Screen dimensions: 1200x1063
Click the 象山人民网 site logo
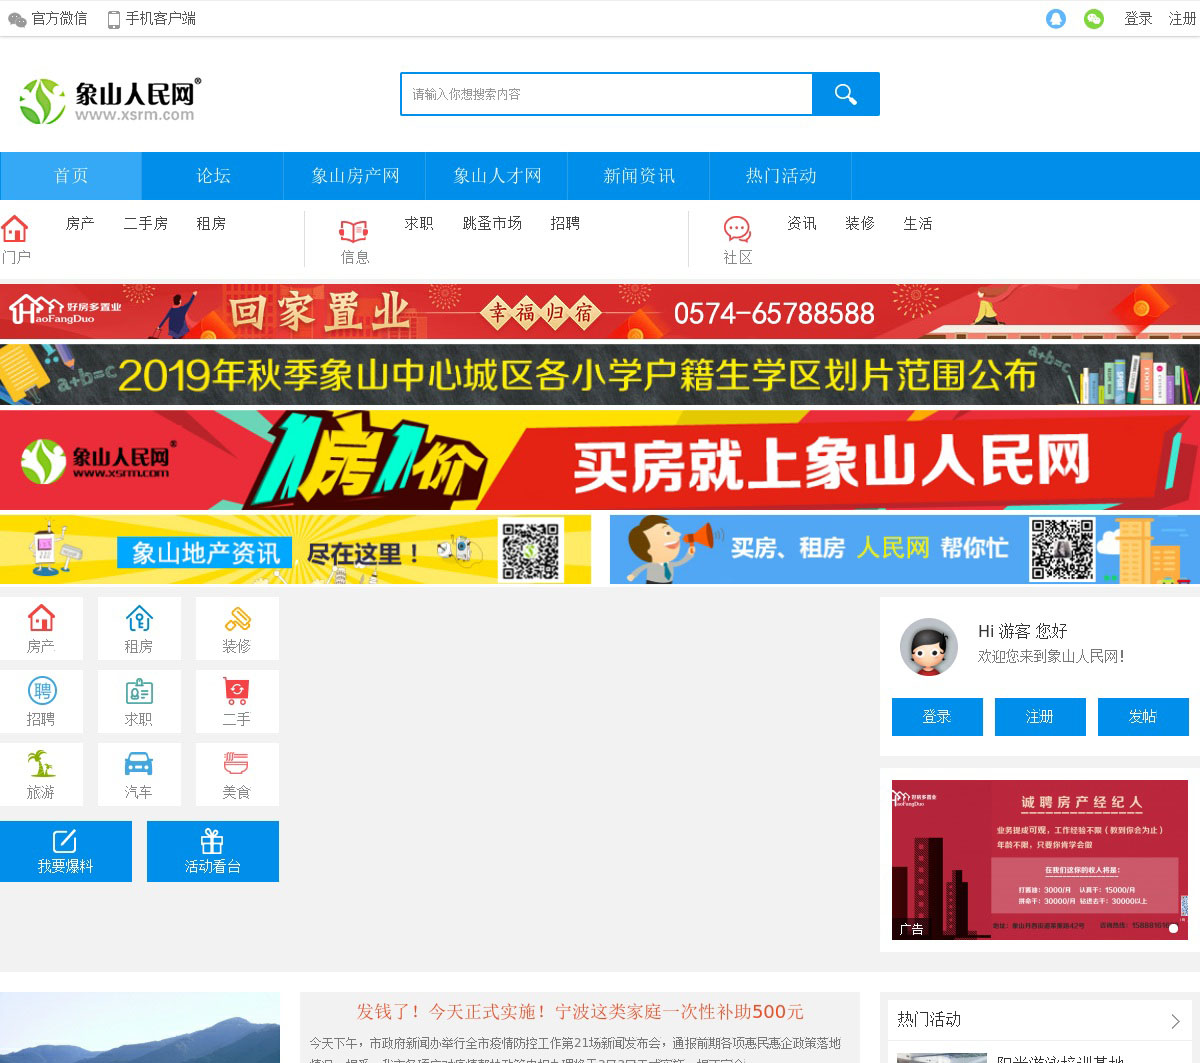pos(110,100)
